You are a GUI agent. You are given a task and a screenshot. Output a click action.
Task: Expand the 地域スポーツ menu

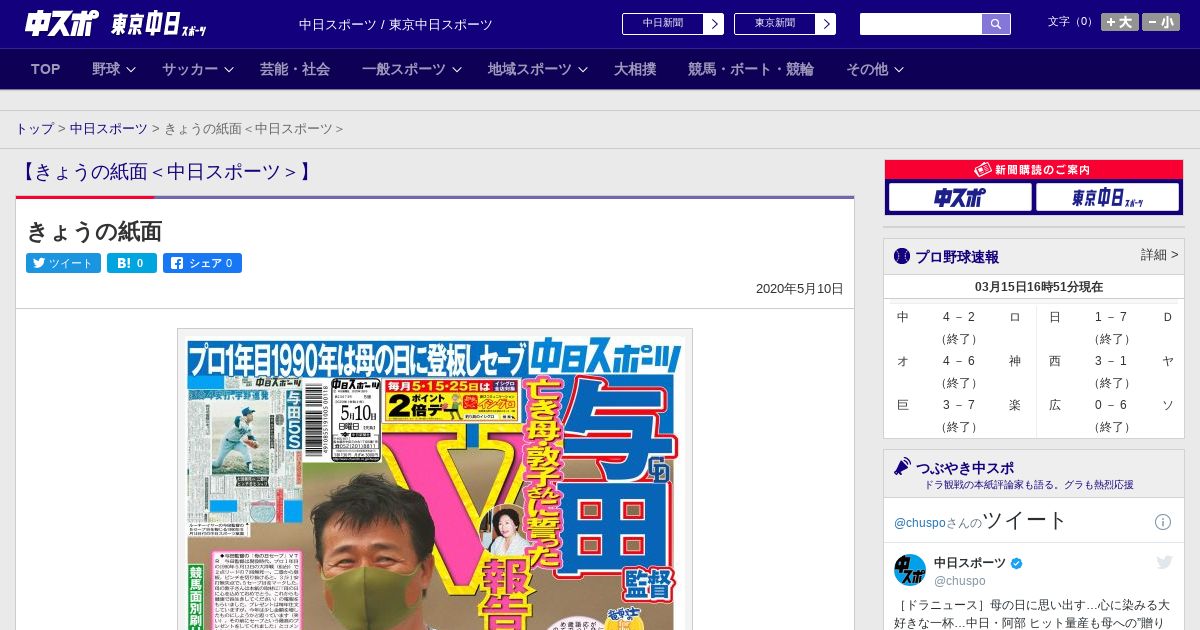click(538, 69)
